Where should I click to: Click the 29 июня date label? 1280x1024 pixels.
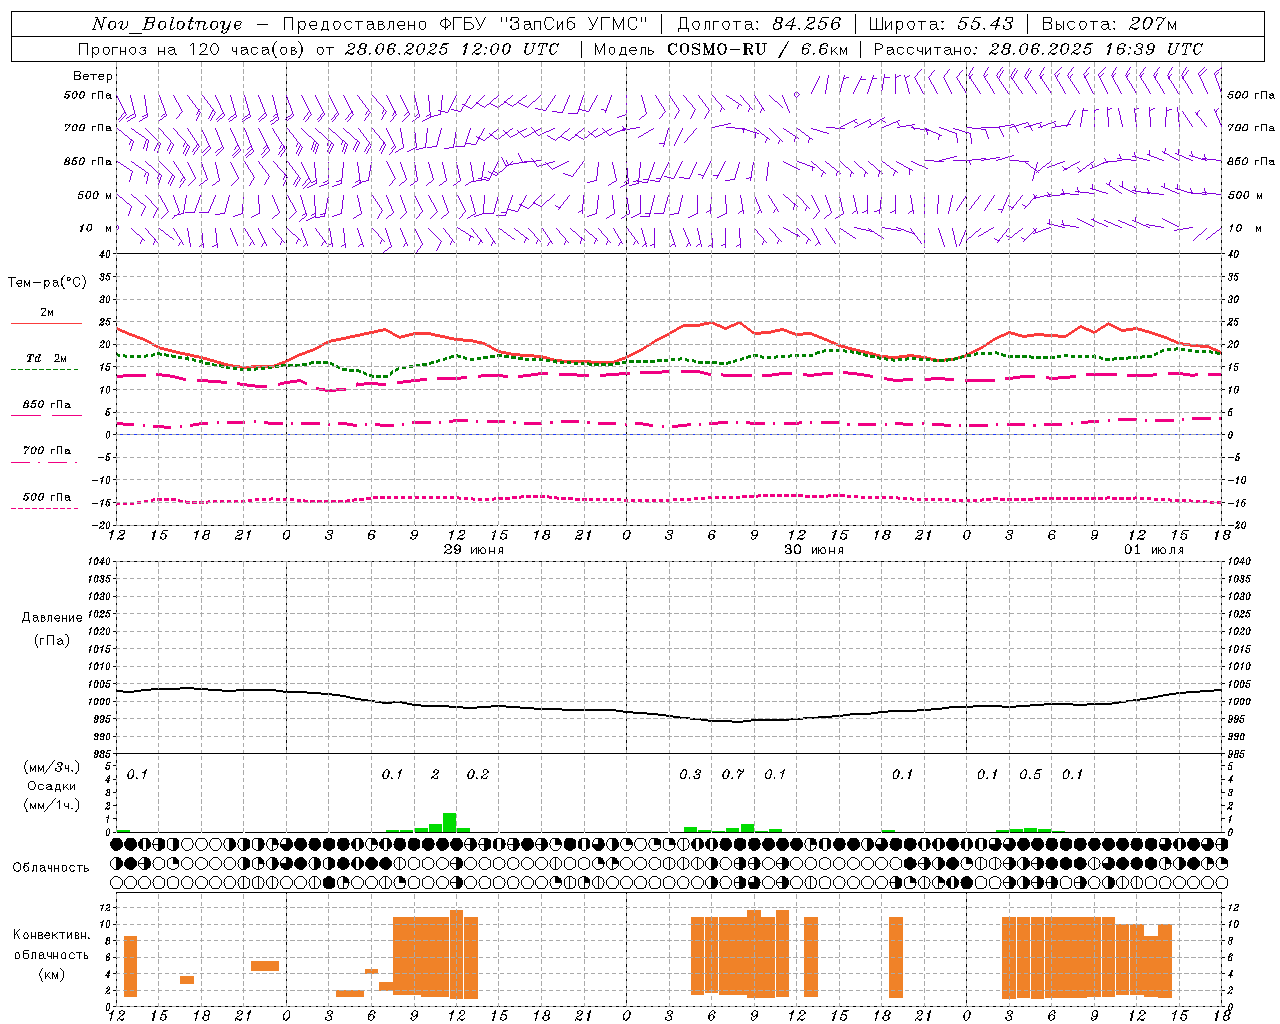(474, 550)
